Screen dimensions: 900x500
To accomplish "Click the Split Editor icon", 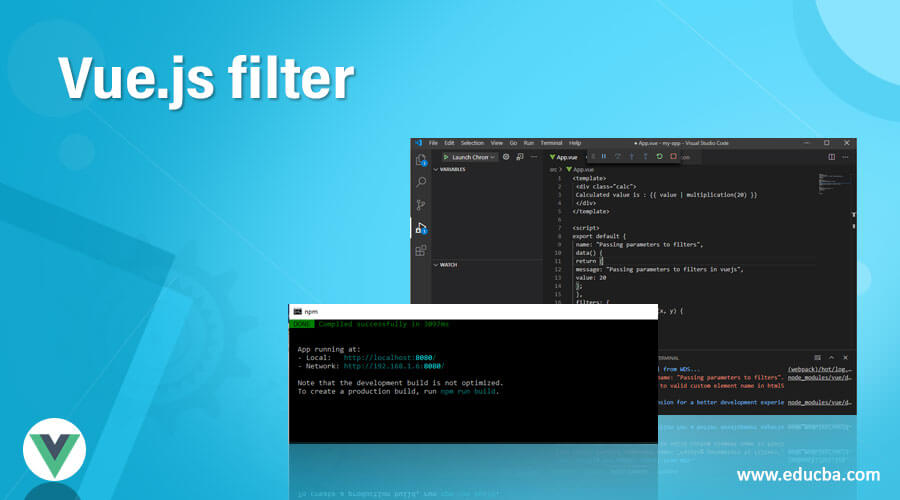I will pos(831,157).
